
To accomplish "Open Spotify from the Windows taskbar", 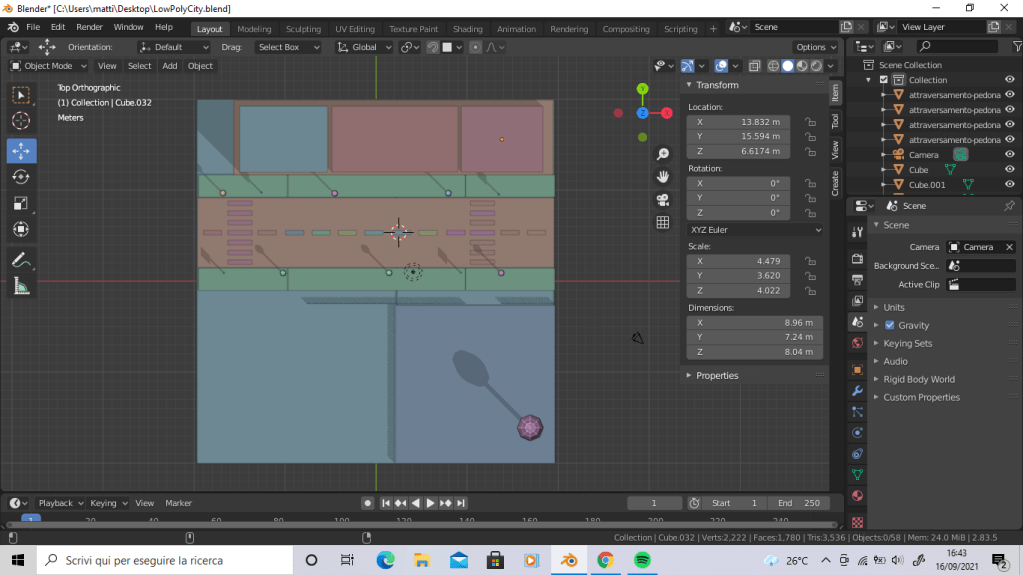I will (x=642, y=560).
